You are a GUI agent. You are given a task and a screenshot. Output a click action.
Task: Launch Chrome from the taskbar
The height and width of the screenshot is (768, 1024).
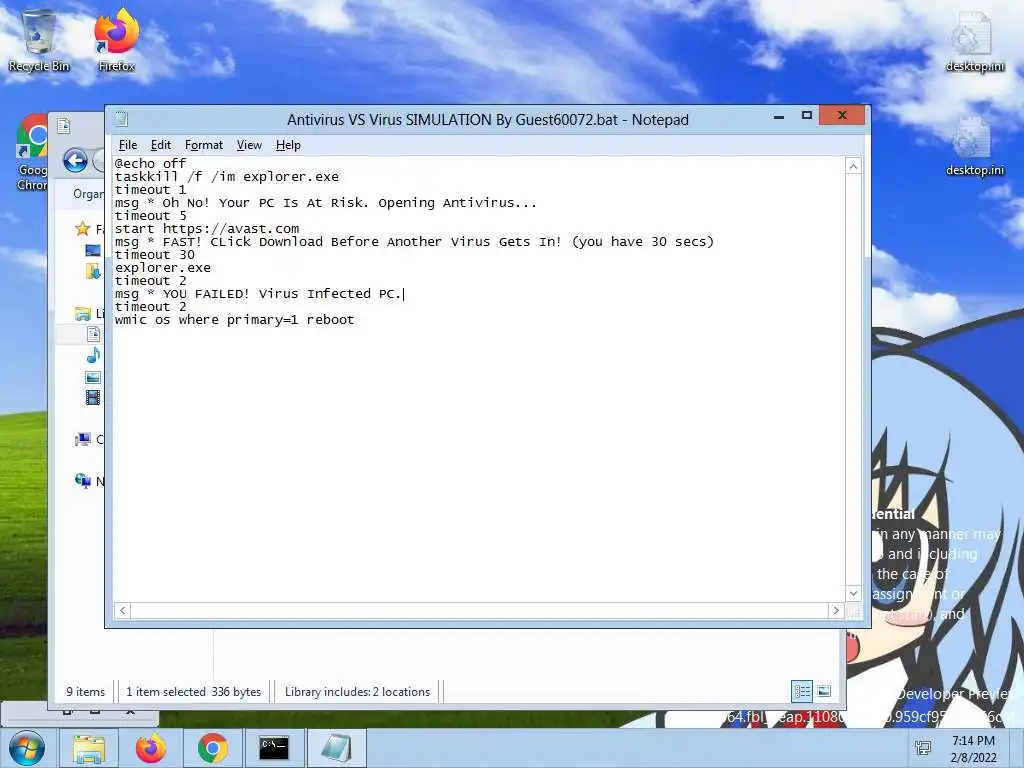pyautogui.click(x=213, y=748)
